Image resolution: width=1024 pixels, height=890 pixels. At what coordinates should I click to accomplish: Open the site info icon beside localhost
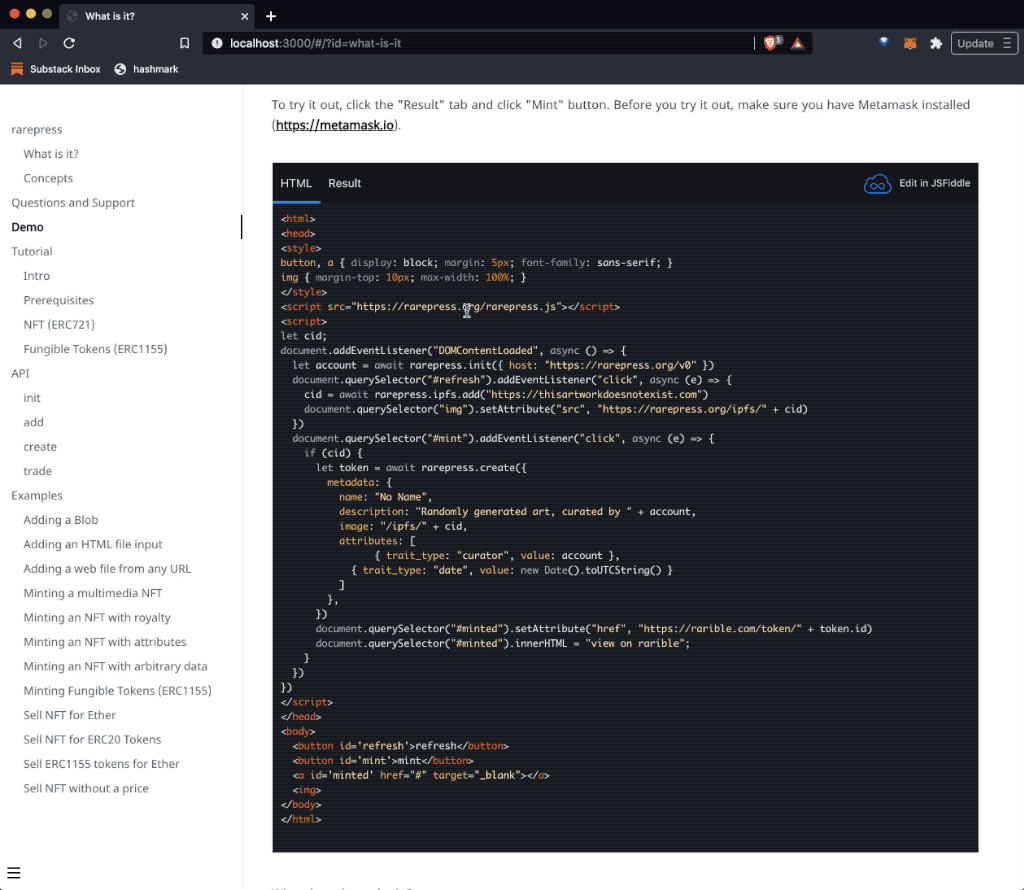coord(217,43)
